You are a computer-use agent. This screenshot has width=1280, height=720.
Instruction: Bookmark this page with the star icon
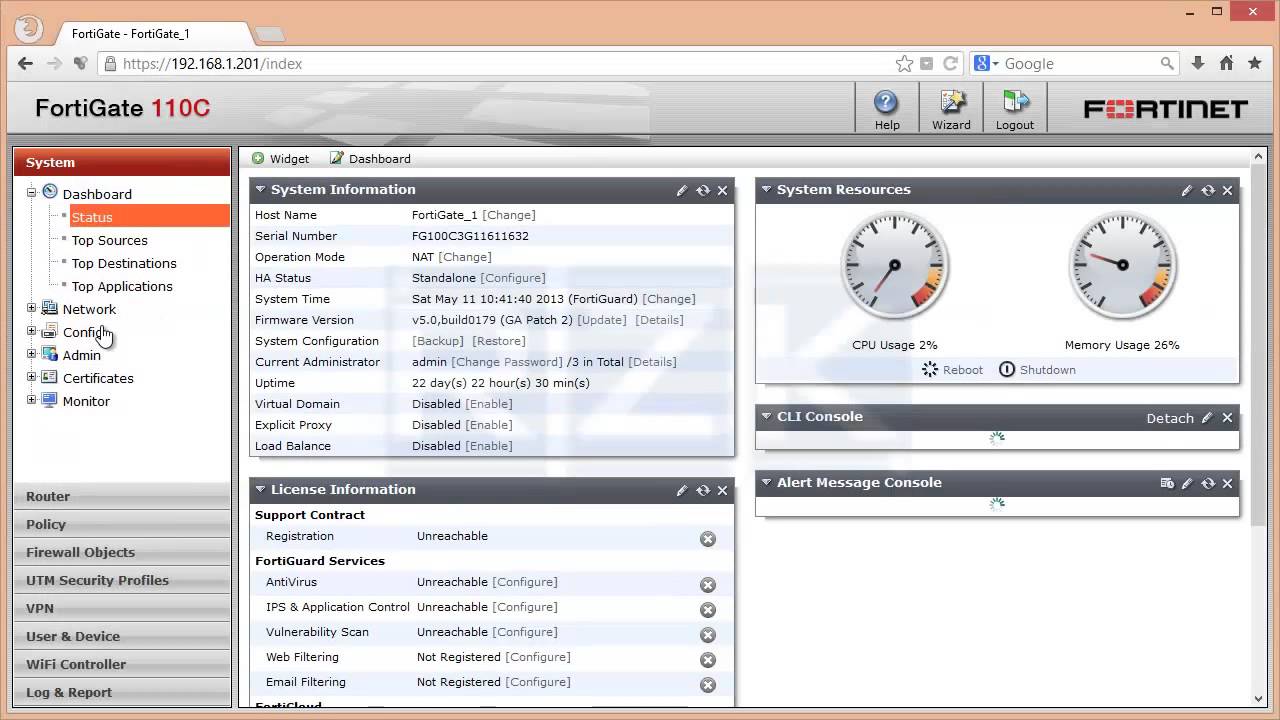click(x=904, y=63)
